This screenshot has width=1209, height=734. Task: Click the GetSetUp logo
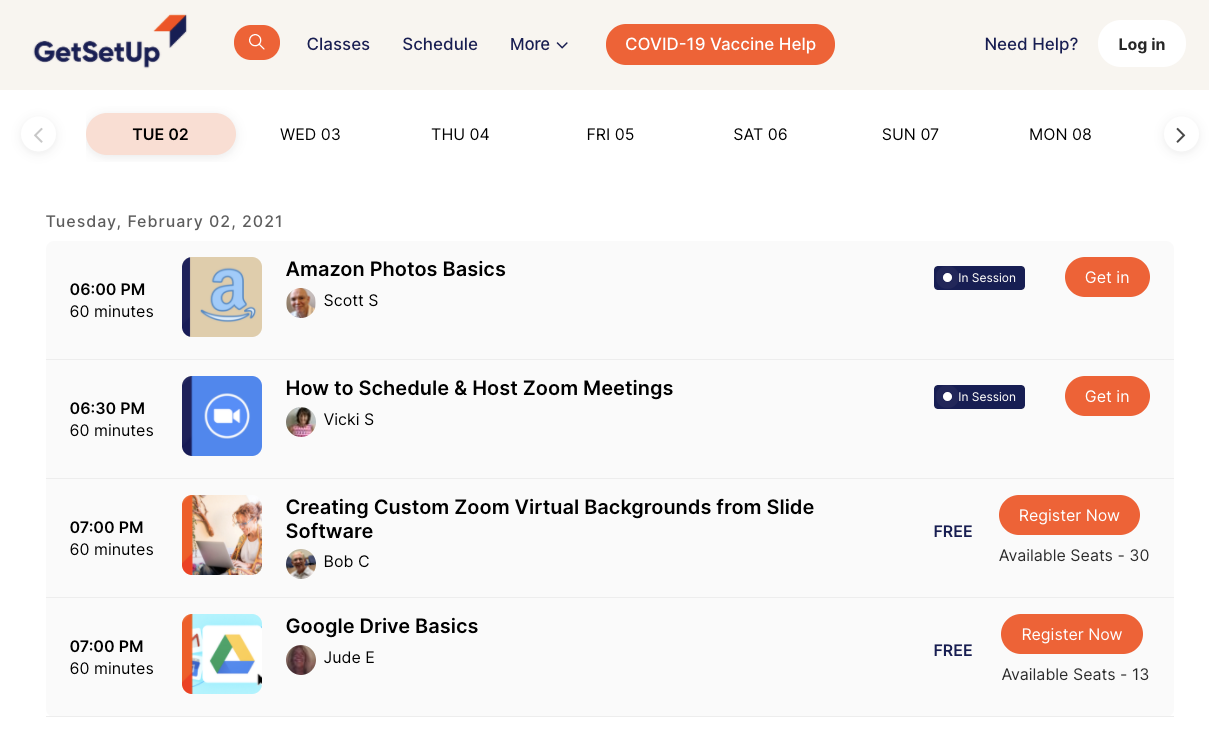[110, 42]
